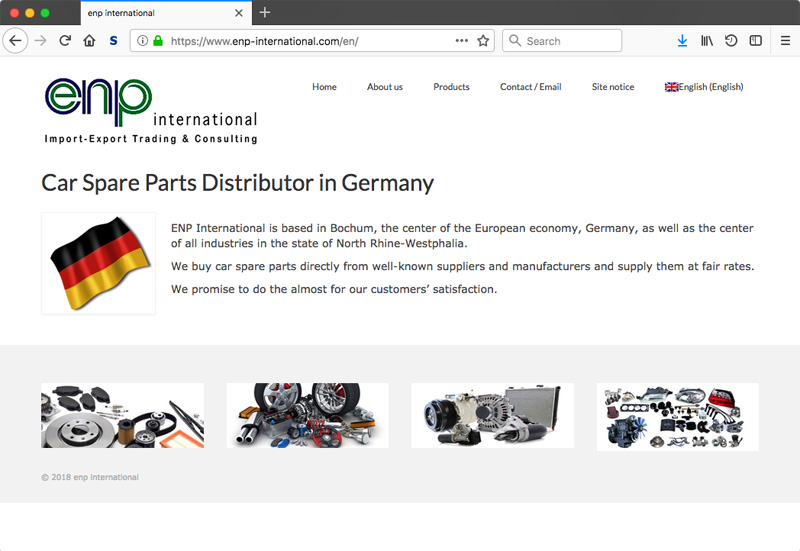
Task: Open page actions three-dot menu
Action: [462, 40]
